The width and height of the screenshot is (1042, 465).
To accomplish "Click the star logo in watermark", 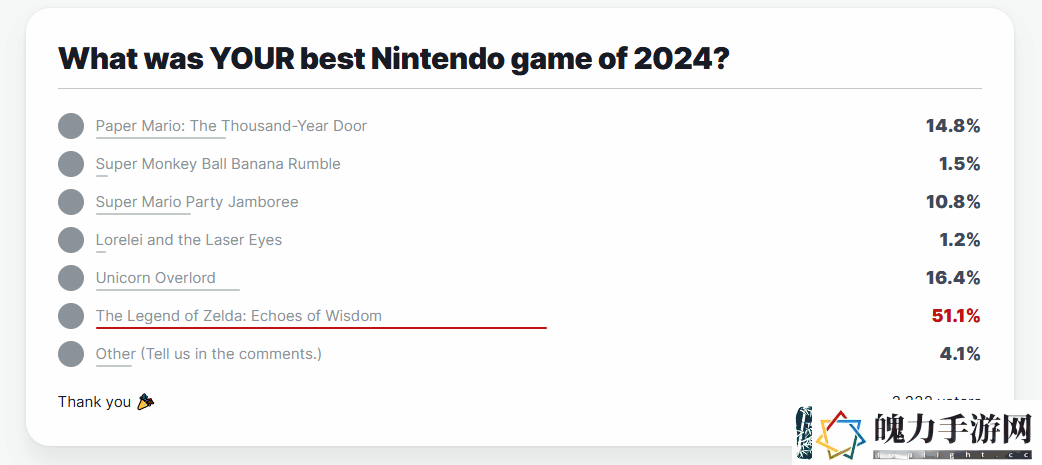I will tap(841, 436).
